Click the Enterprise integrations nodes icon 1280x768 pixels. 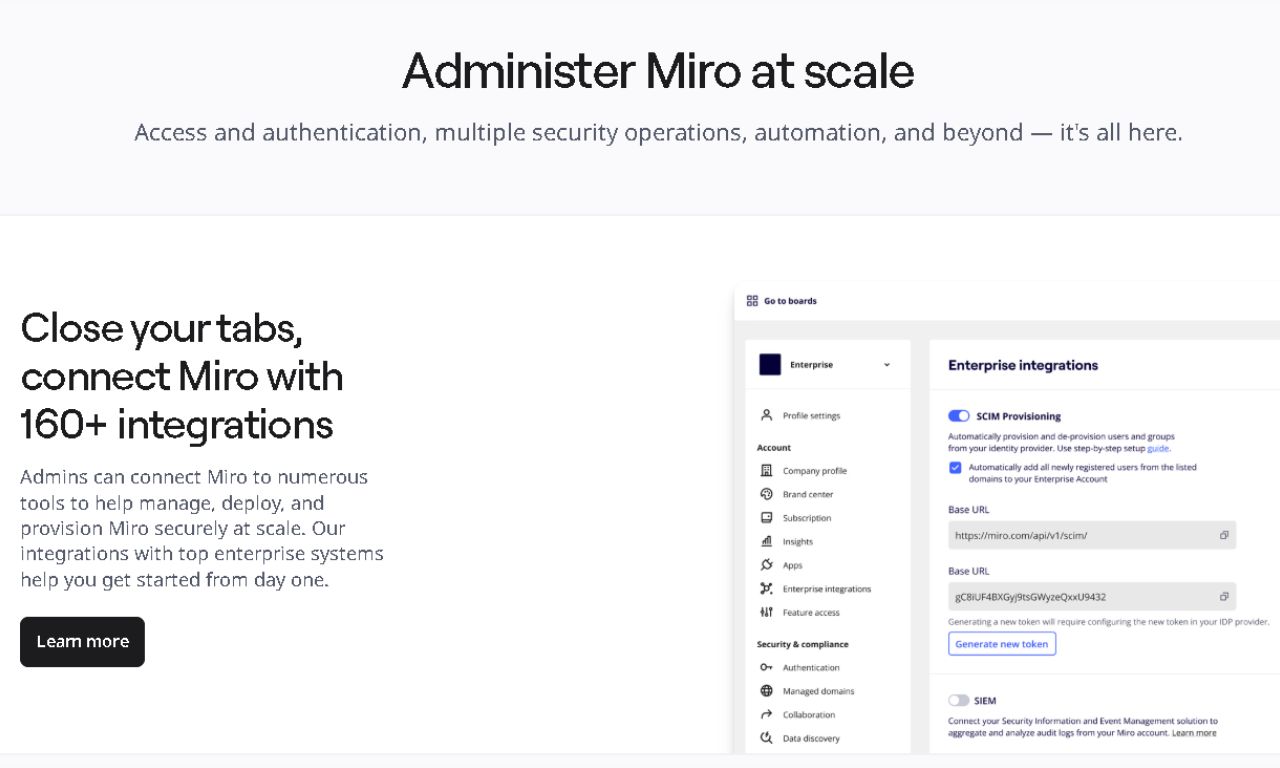pyautogui.click(x=766, y=589)
